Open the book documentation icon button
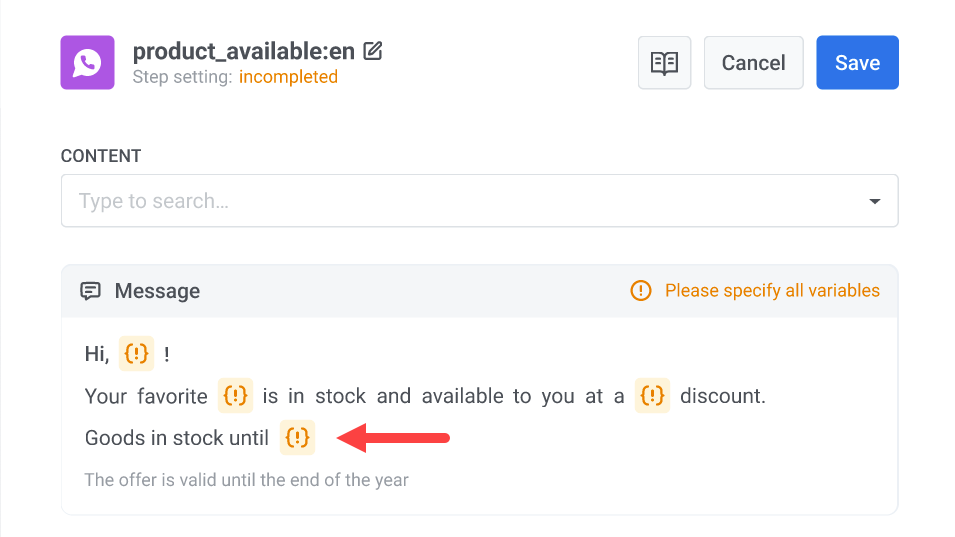 664,63
